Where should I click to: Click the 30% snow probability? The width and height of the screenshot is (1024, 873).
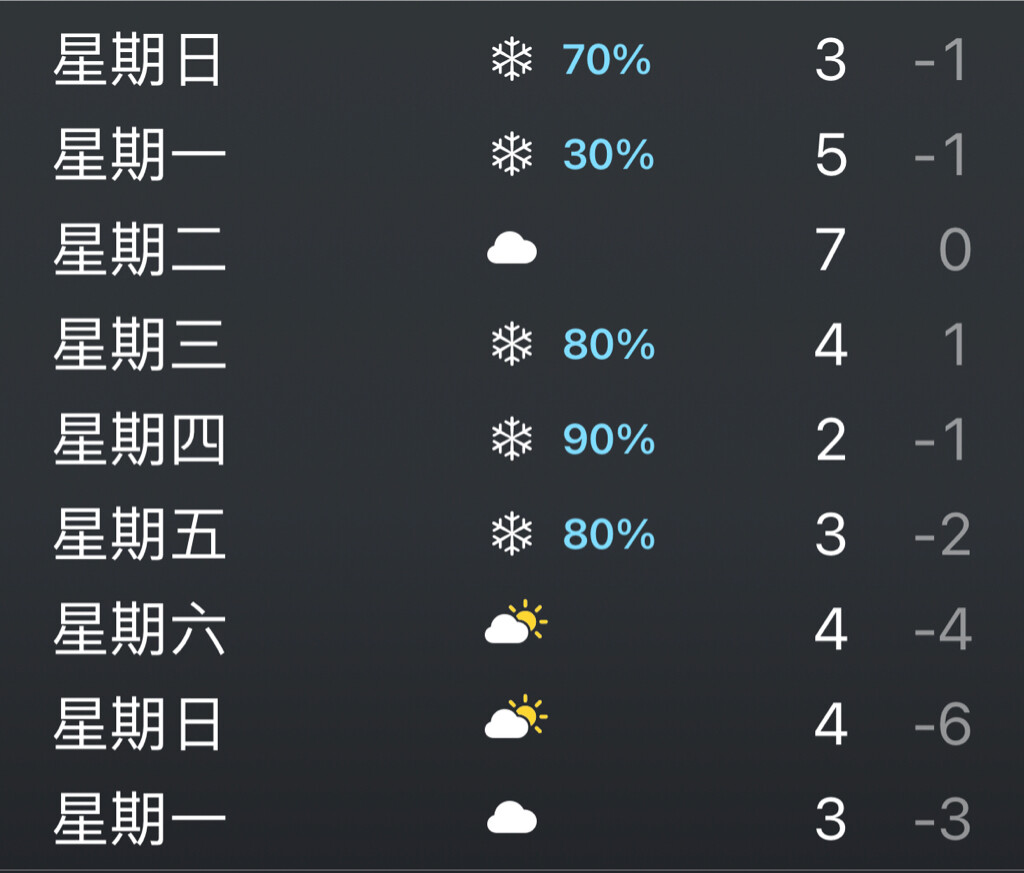click(x=609, y=155)
